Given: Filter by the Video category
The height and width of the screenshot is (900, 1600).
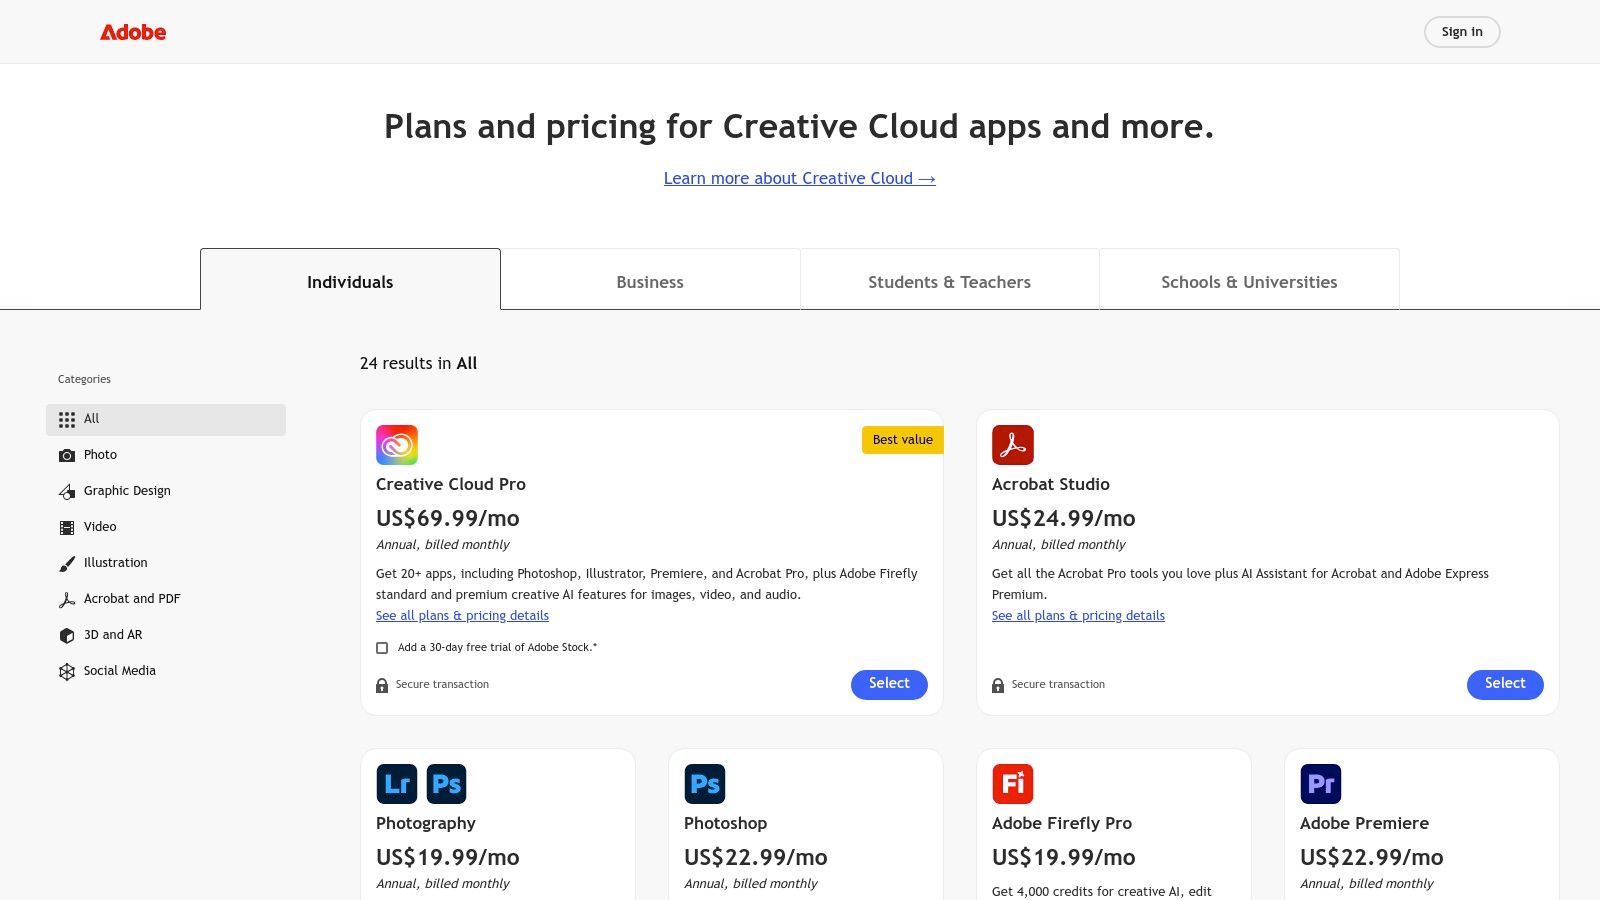Looking at the screenshot, I should pos(100,527).
